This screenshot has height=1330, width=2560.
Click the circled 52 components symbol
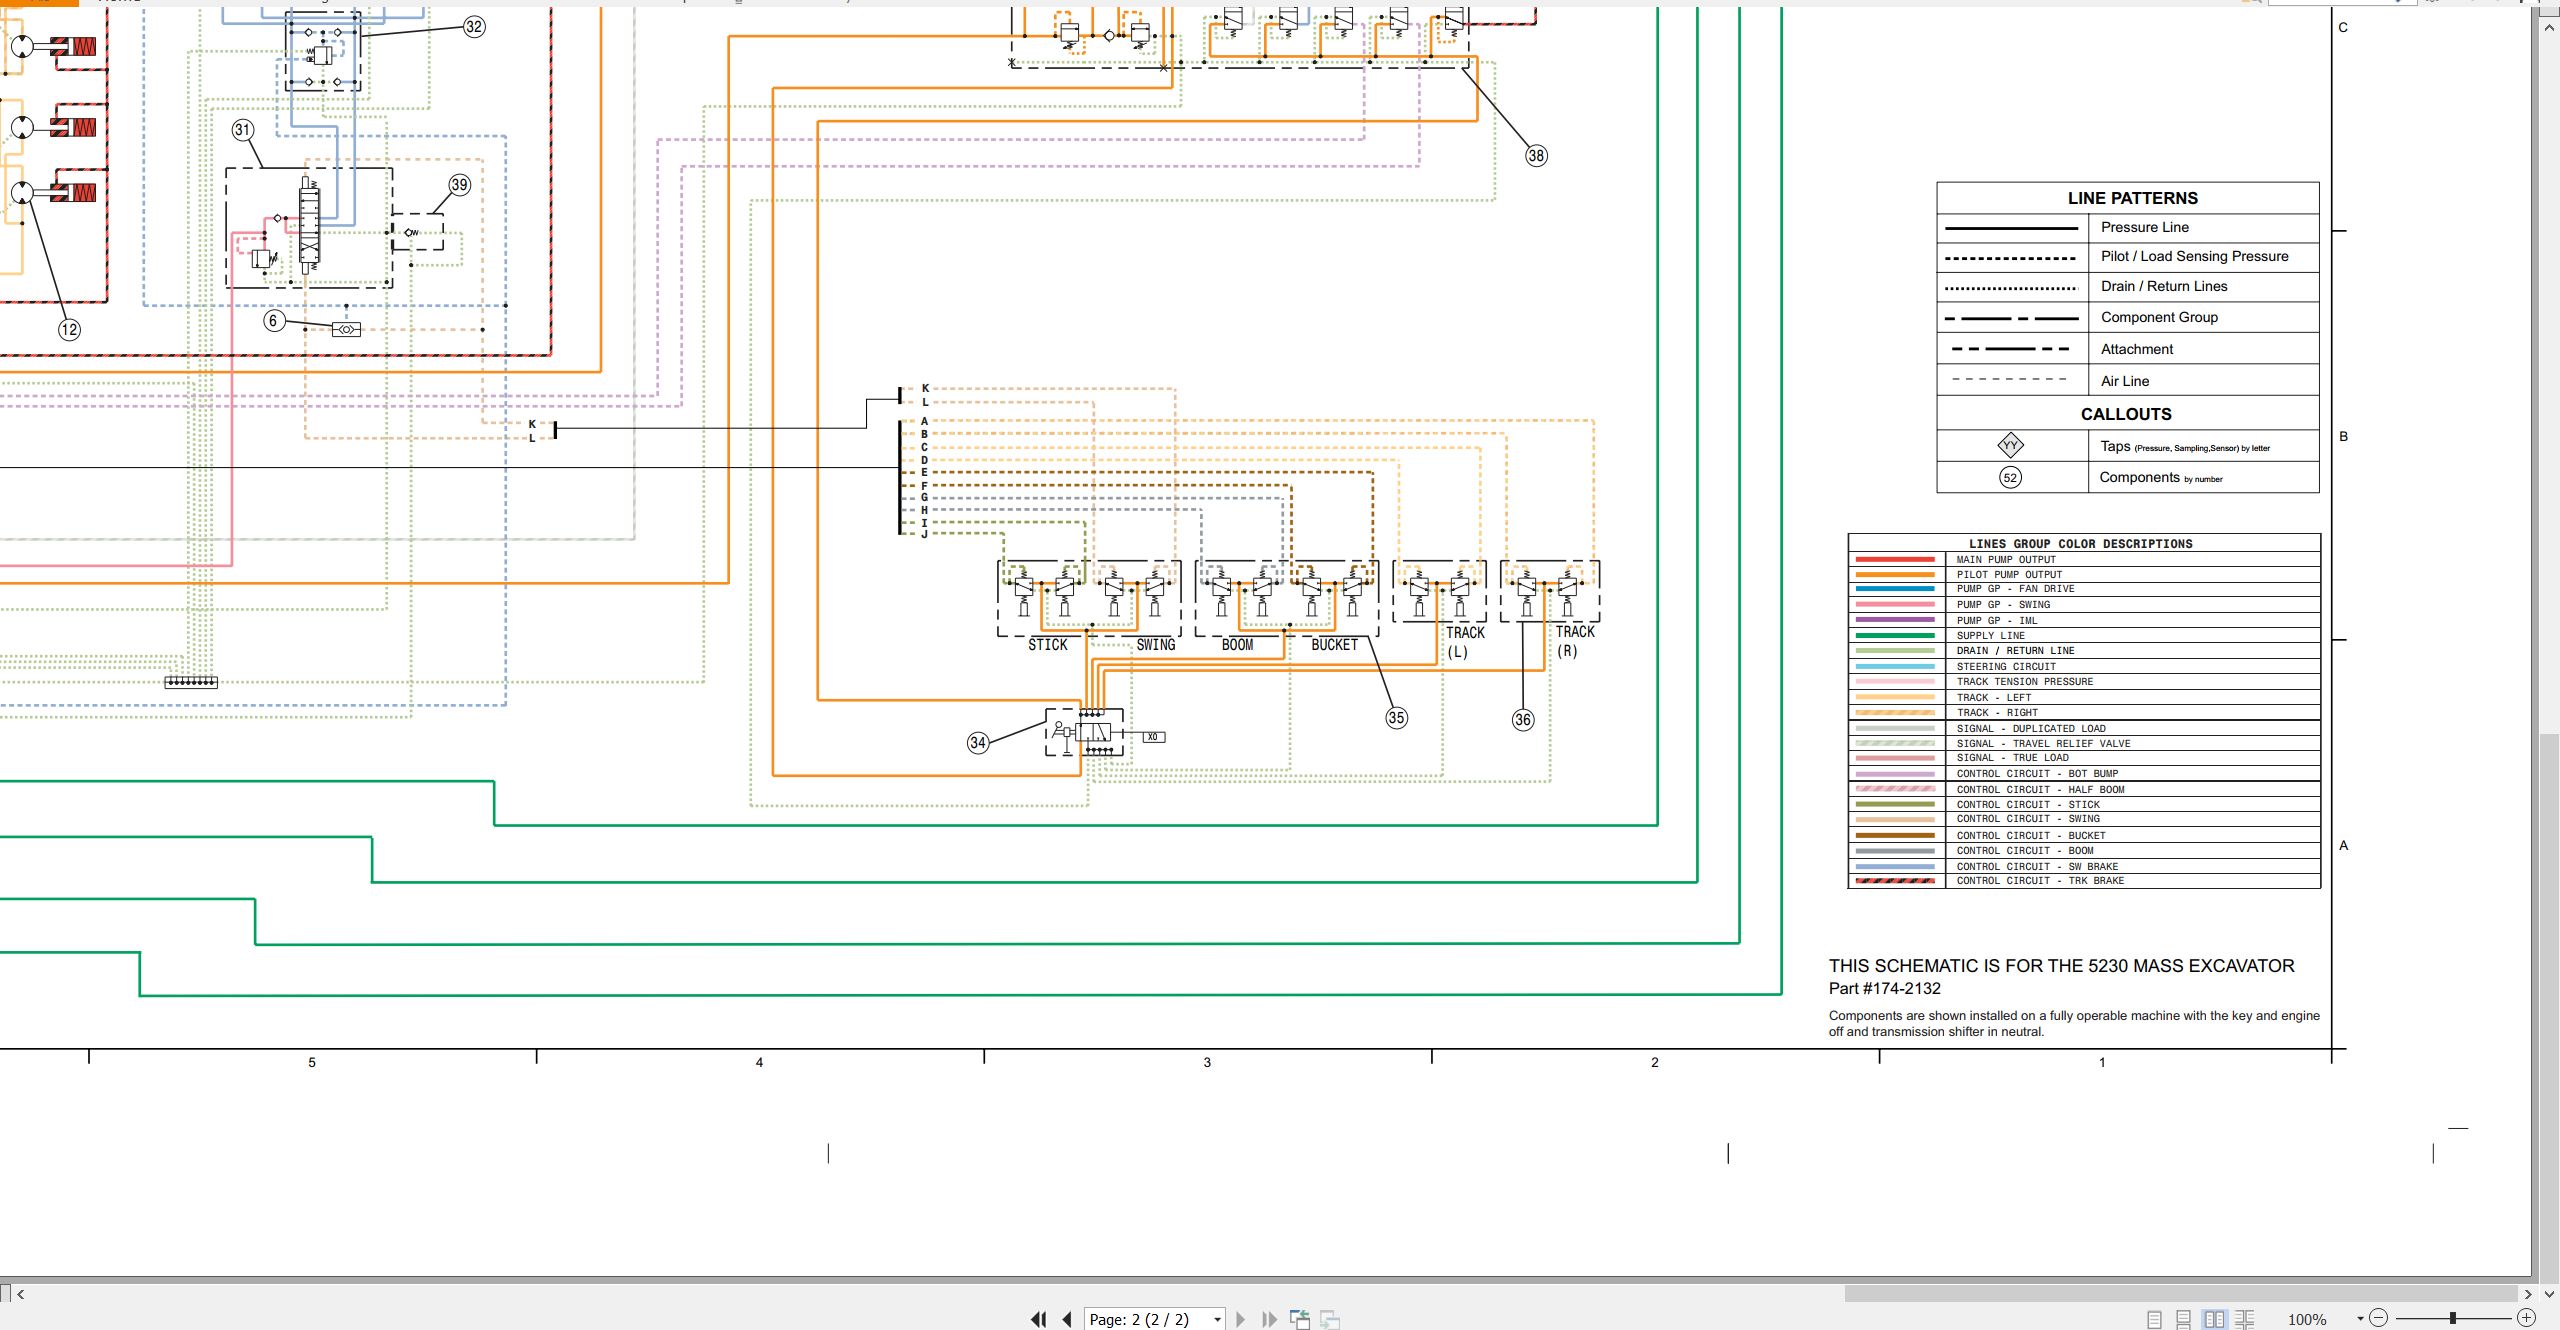pyautogui.click(x=2010, y=478)
